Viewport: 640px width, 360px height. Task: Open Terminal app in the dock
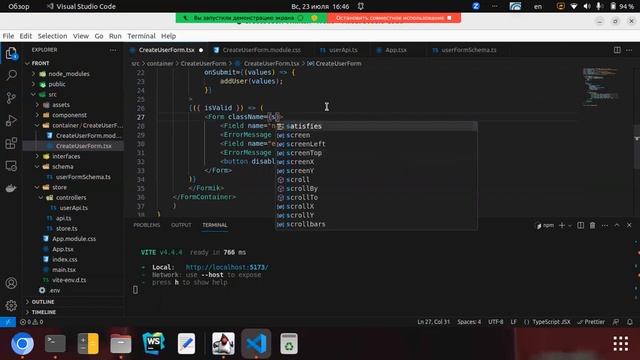[55, 344]
